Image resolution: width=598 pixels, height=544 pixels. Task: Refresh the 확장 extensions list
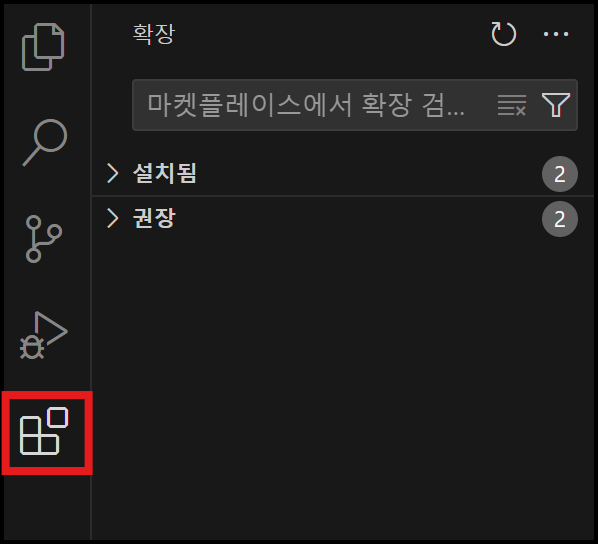[x=503, y=34]
